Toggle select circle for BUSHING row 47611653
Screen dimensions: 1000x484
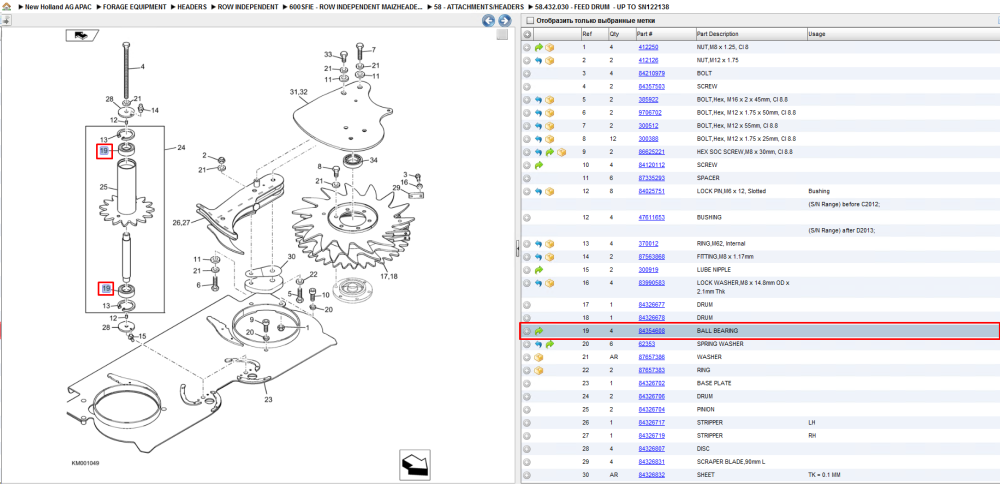527,217
